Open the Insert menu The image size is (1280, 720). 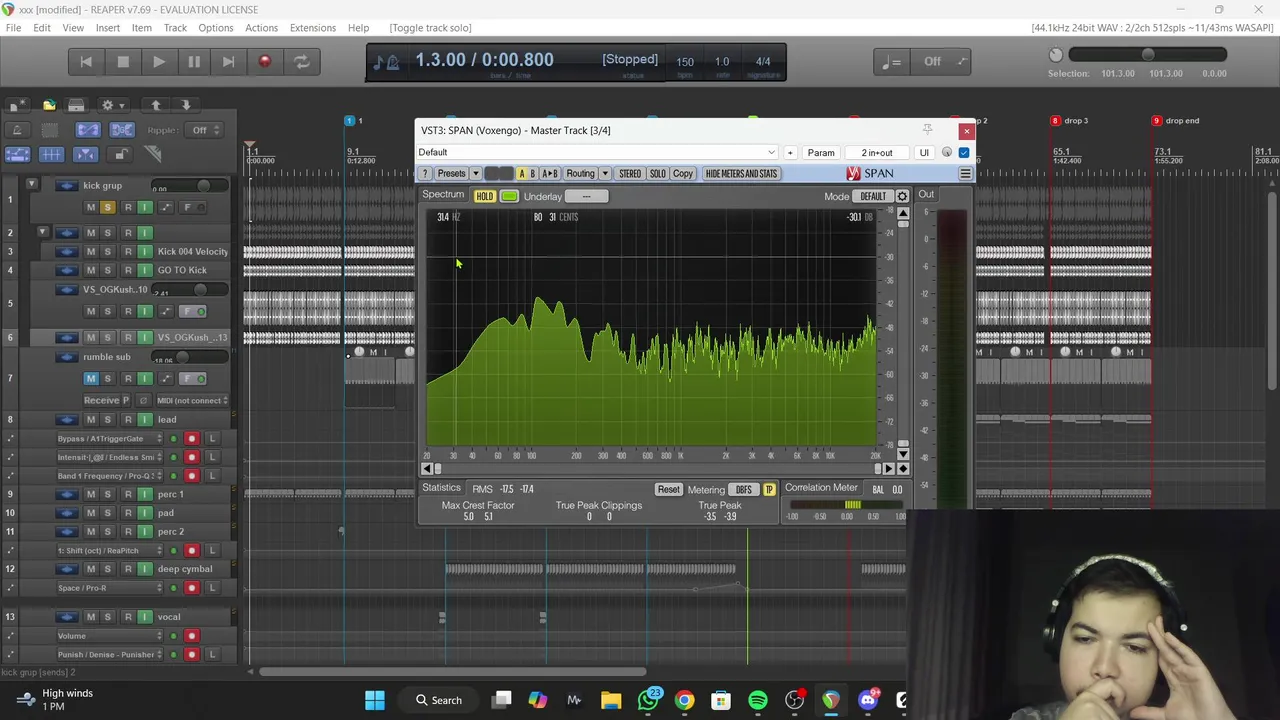click(x=108, y=28)
